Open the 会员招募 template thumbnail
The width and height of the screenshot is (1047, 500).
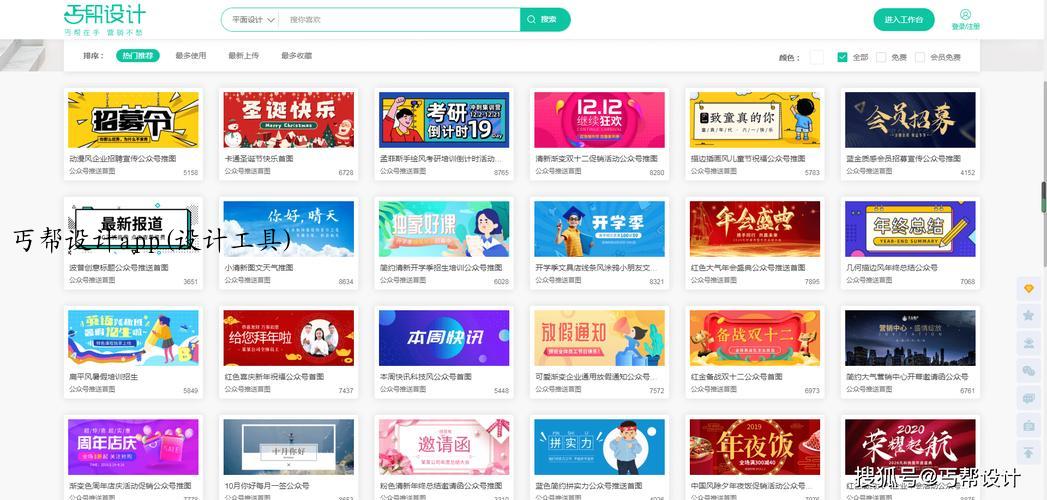(x=911, y=120)
